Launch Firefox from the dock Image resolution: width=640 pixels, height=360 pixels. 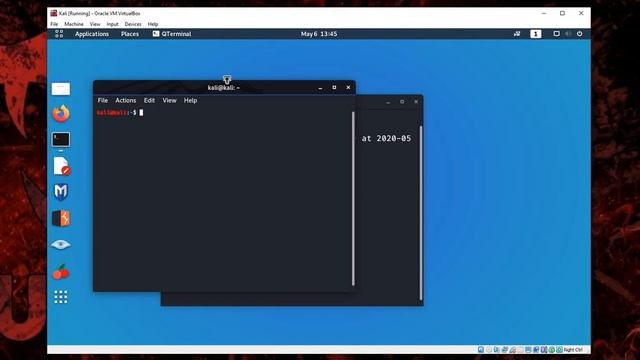pyautogui.click(x=61, y=114)
